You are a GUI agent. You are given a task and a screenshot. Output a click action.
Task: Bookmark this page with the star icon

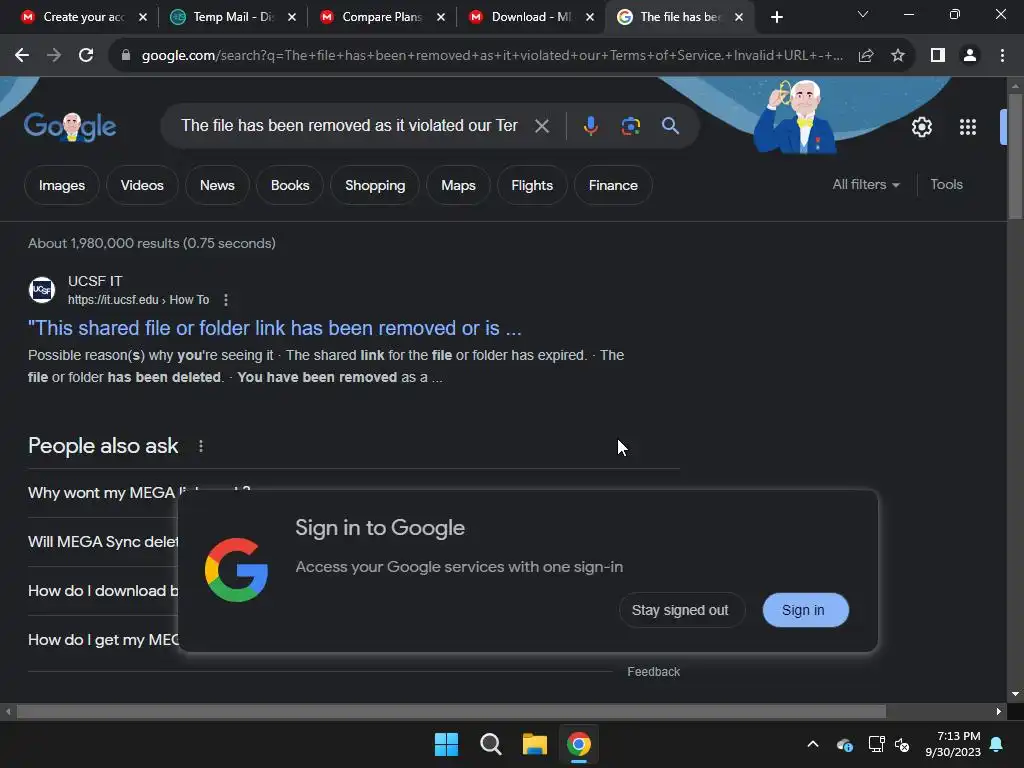pyautogui.click(x=898, y=56)
